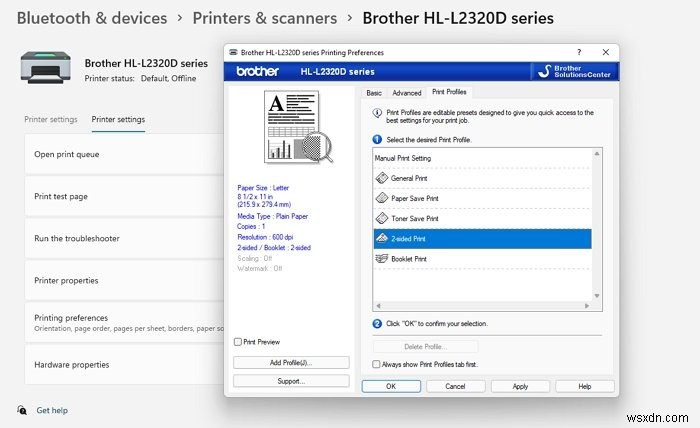Image resolution: width=700 pixels, height=428 pixels.
Task: Select Paper Save Print profile text
Action: tap(415, 198)
